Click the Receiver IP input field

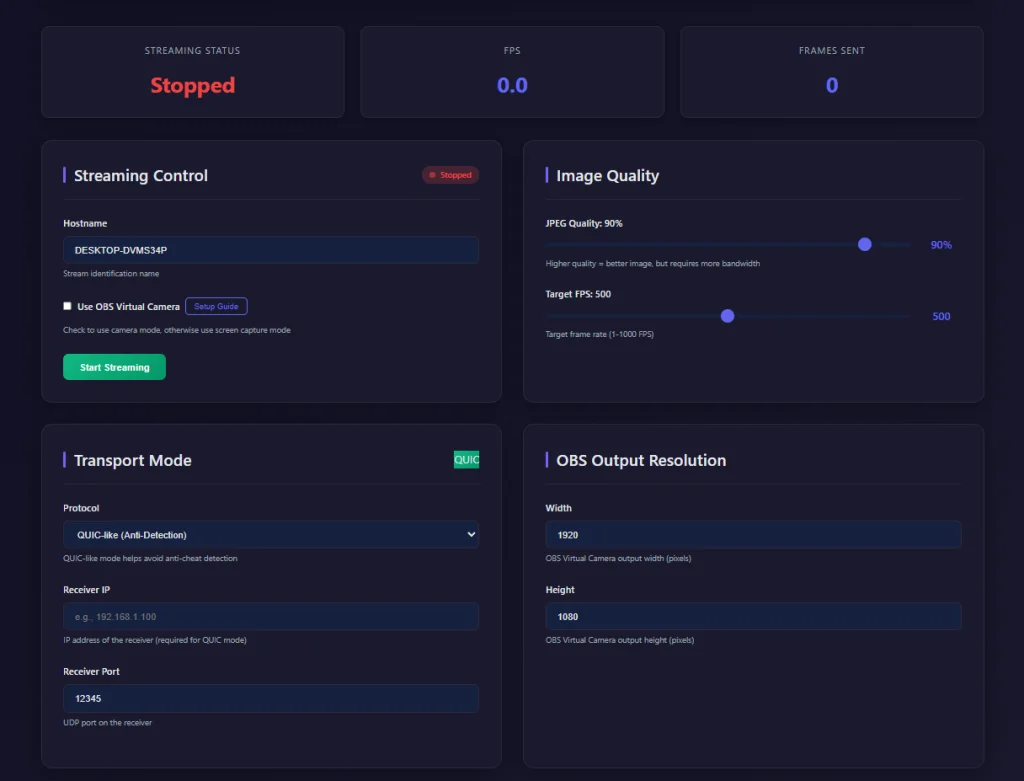[271, 616]
